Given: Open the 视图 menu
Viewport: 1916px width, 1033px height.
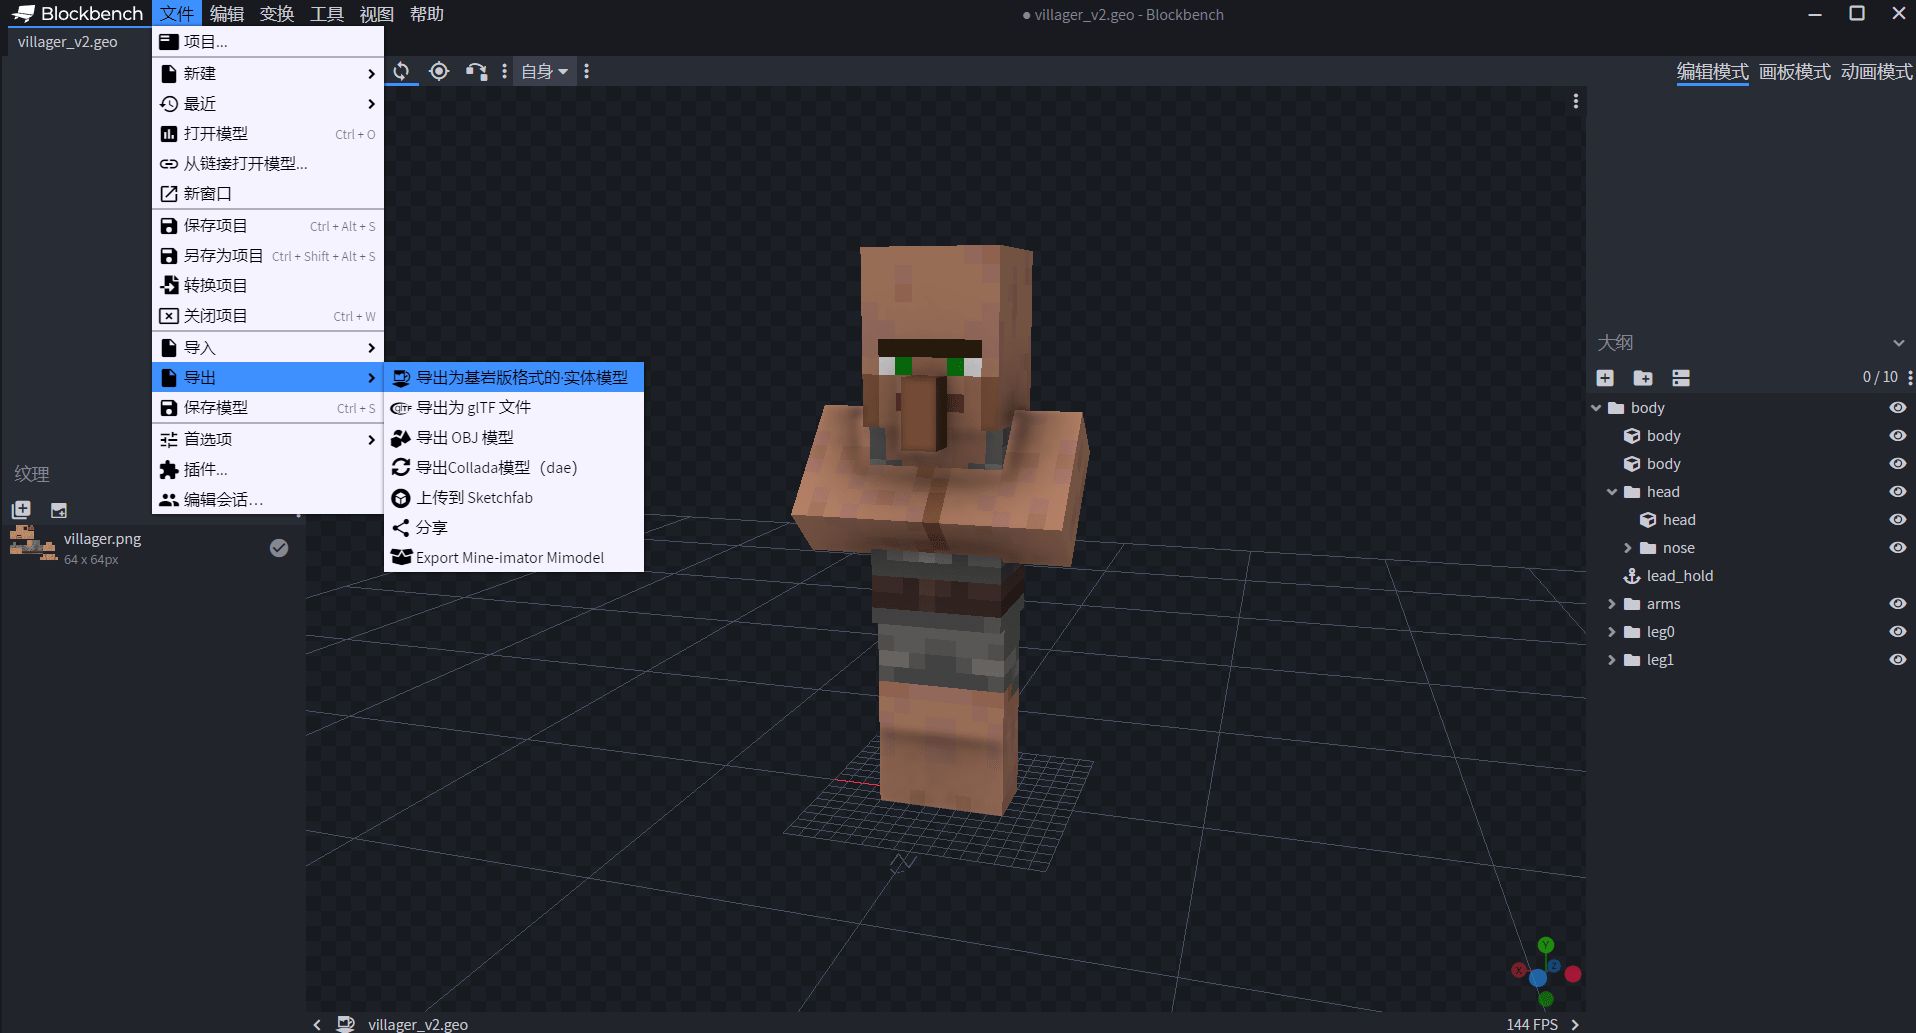Looking at the screenshot, I should point(377,14).
